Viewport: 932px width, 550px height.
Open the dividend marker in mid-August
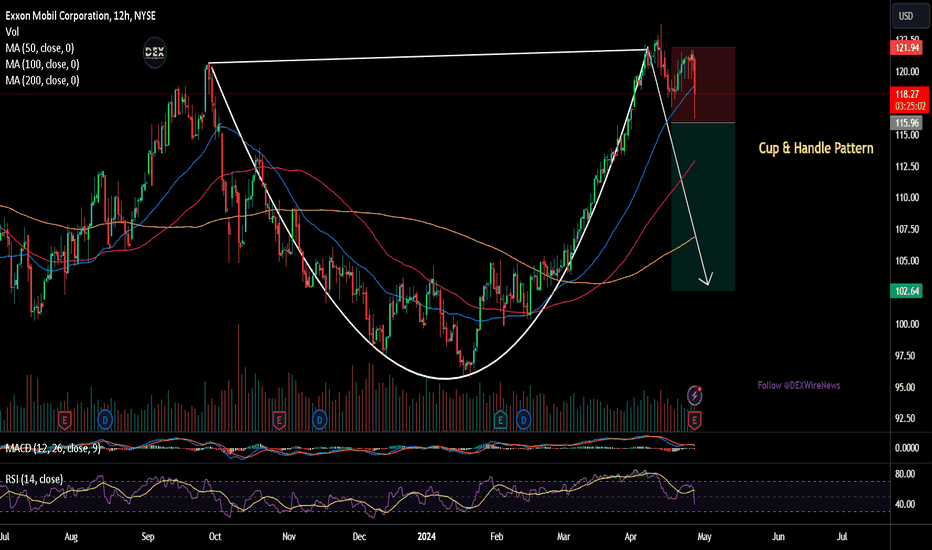point(105,420)
